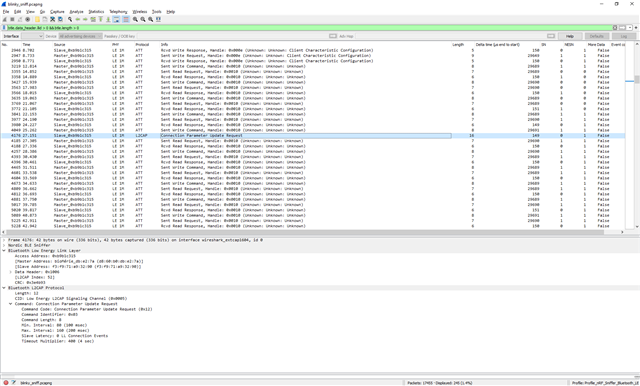Clear the display filter with X button
The image size is (640, 386).
coord(615,28)
